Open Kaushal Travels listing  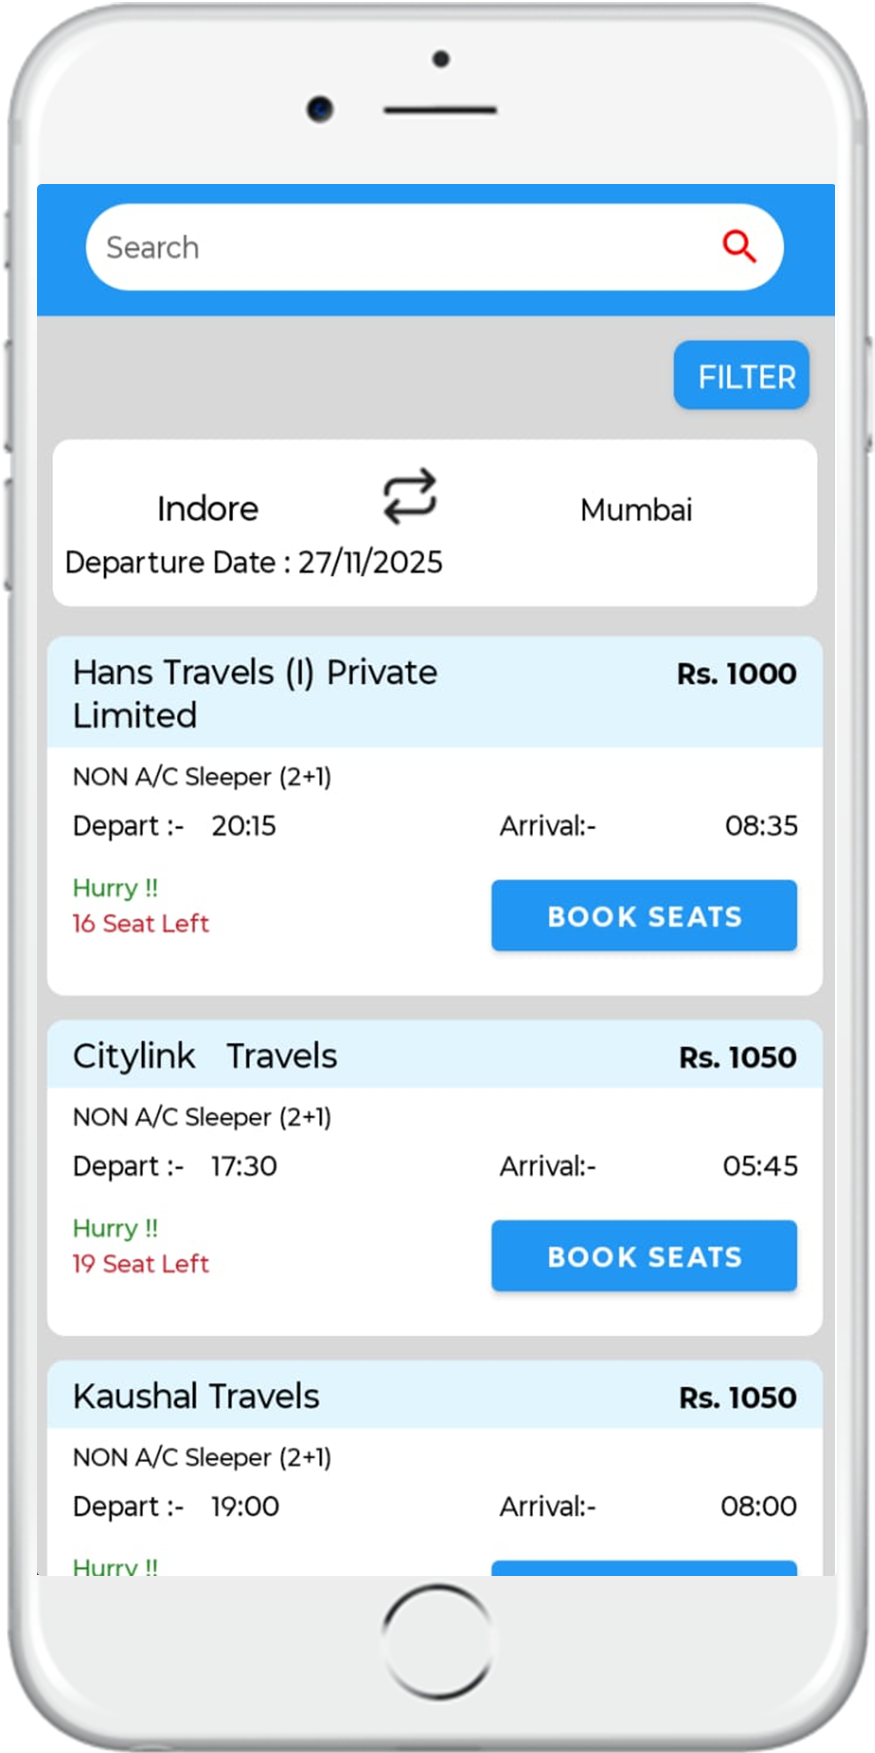(x=196, y=1396)
